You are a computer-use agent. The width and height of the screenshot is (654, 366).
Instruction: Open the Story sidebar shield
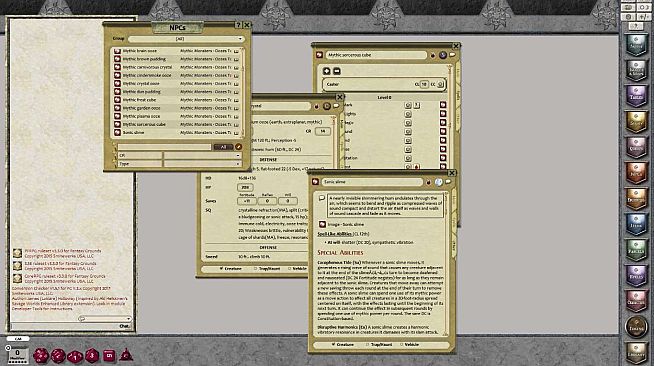pyautogui.click(x=636, y=121)
